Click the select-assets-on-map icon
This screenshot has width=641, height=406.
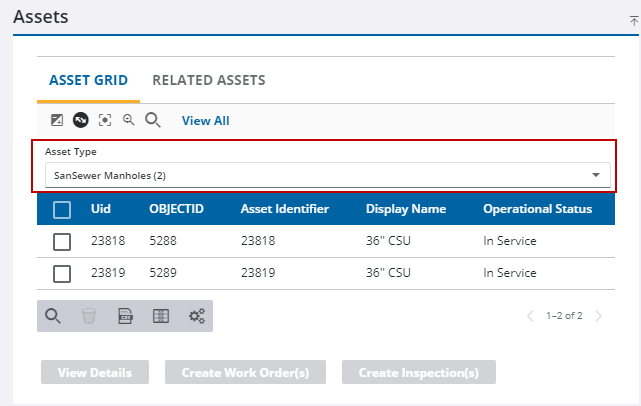point(57,121)
